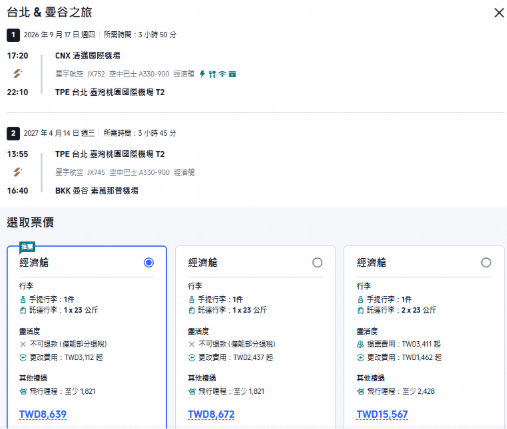Screen dimensions: 507x429
Task: Click the refund fee icon beside TWD3,411
Action: (360, 344)
